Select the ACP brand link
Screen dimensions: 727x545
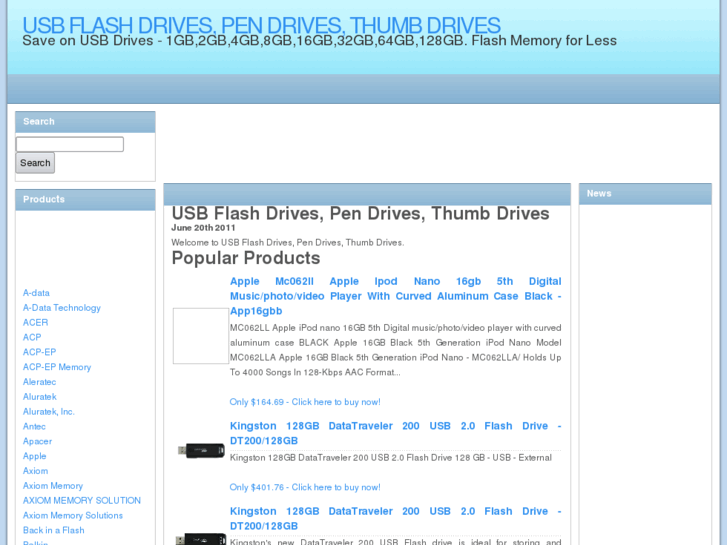tap(32, 338)
